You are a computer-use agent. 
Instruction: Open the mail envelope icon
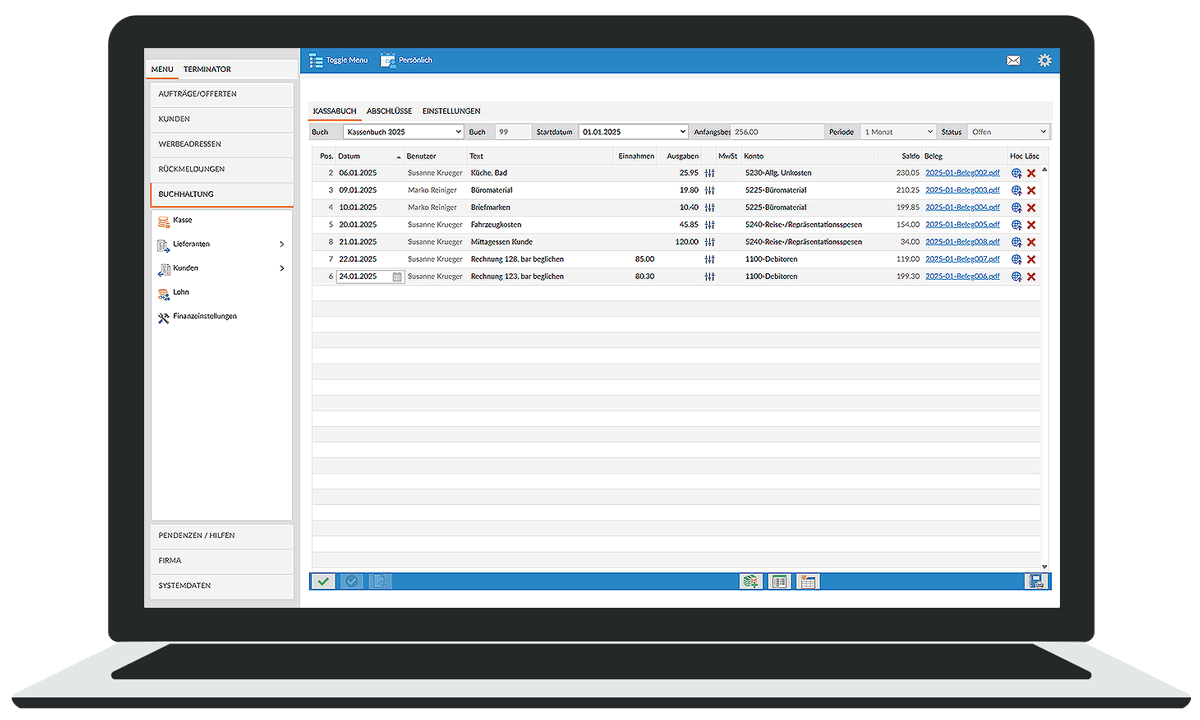pyautogui.click(x=1013, y=61)
